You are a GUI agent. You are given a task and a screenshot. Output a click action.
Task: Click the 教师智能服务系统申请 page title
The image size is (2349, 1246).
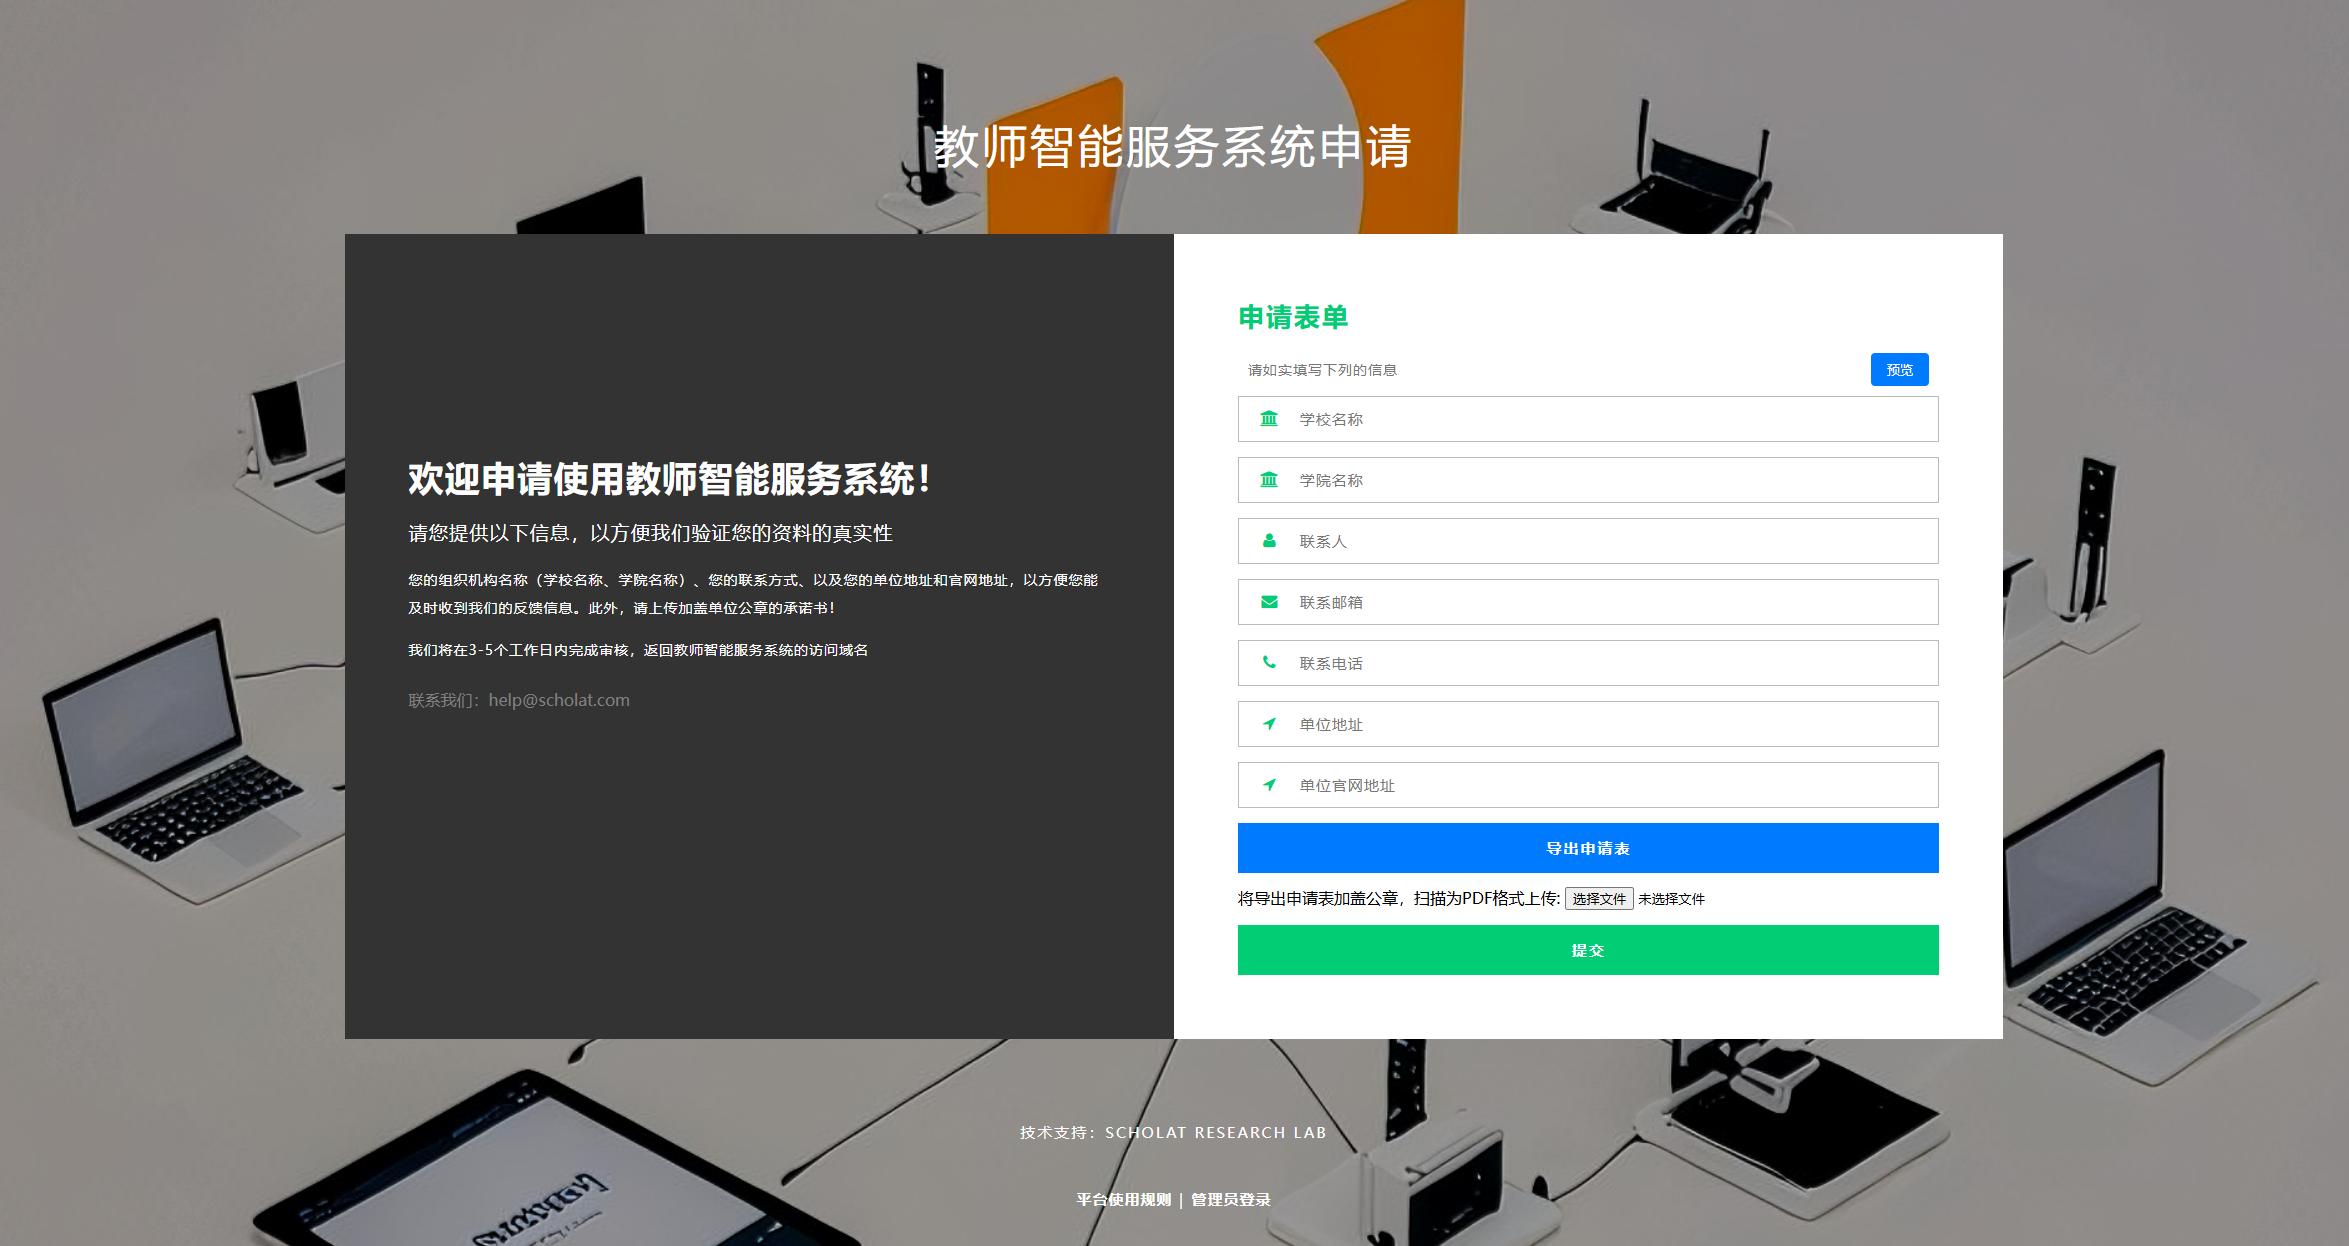1173,147
